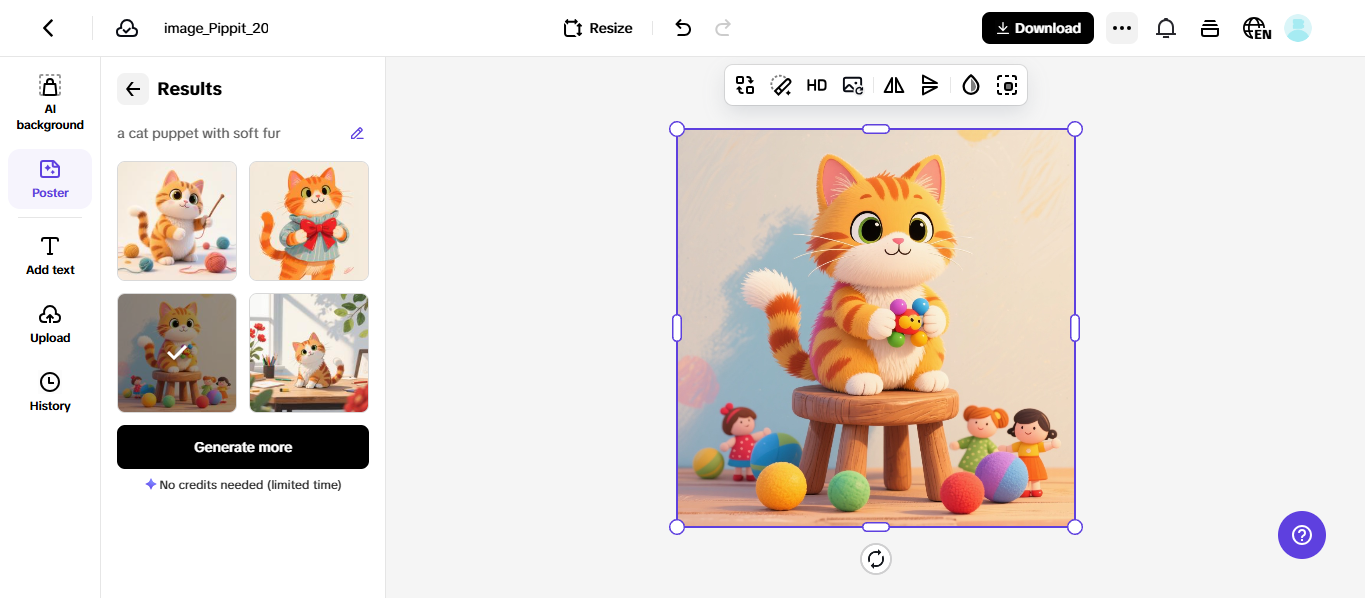Flip the cat image vertically
1365x598 pixels.
click(x=930, y=85)
